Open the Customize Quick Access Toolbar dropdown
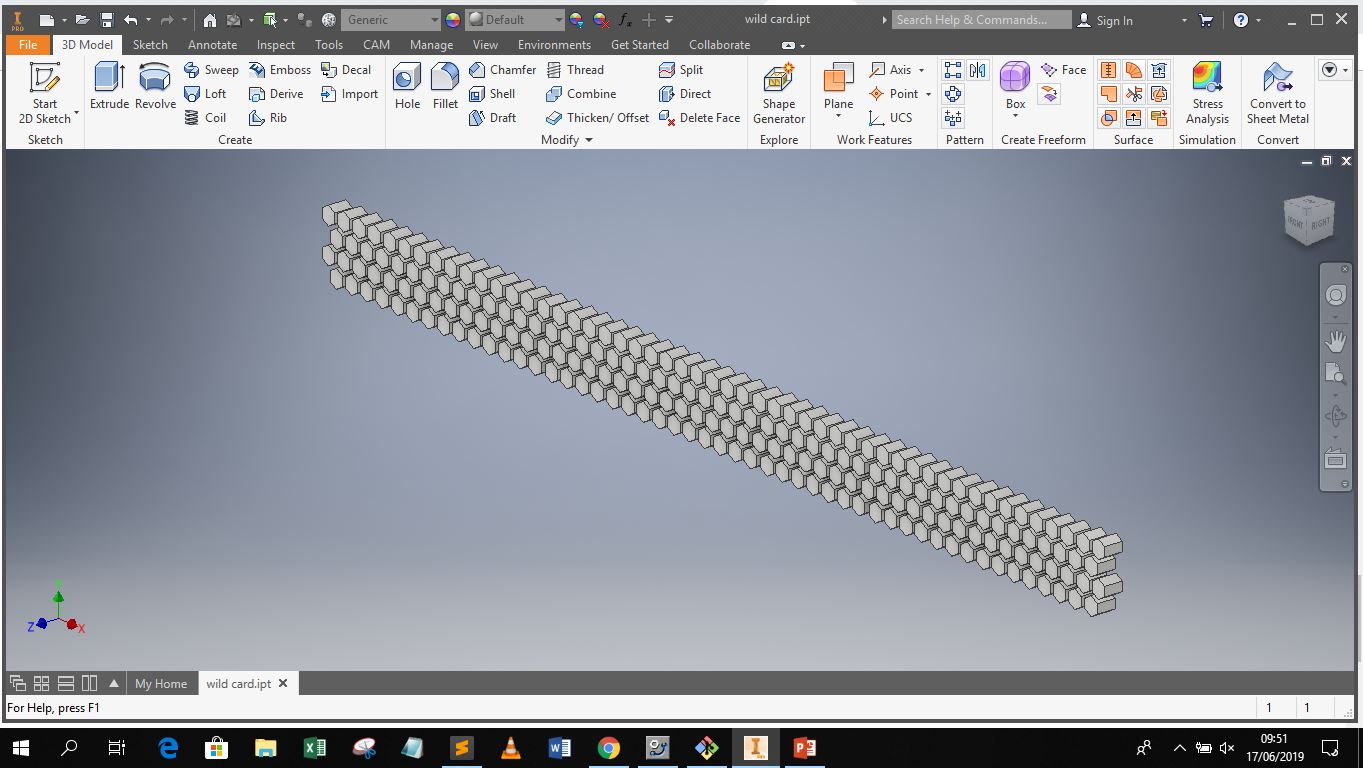 [669, 19]
